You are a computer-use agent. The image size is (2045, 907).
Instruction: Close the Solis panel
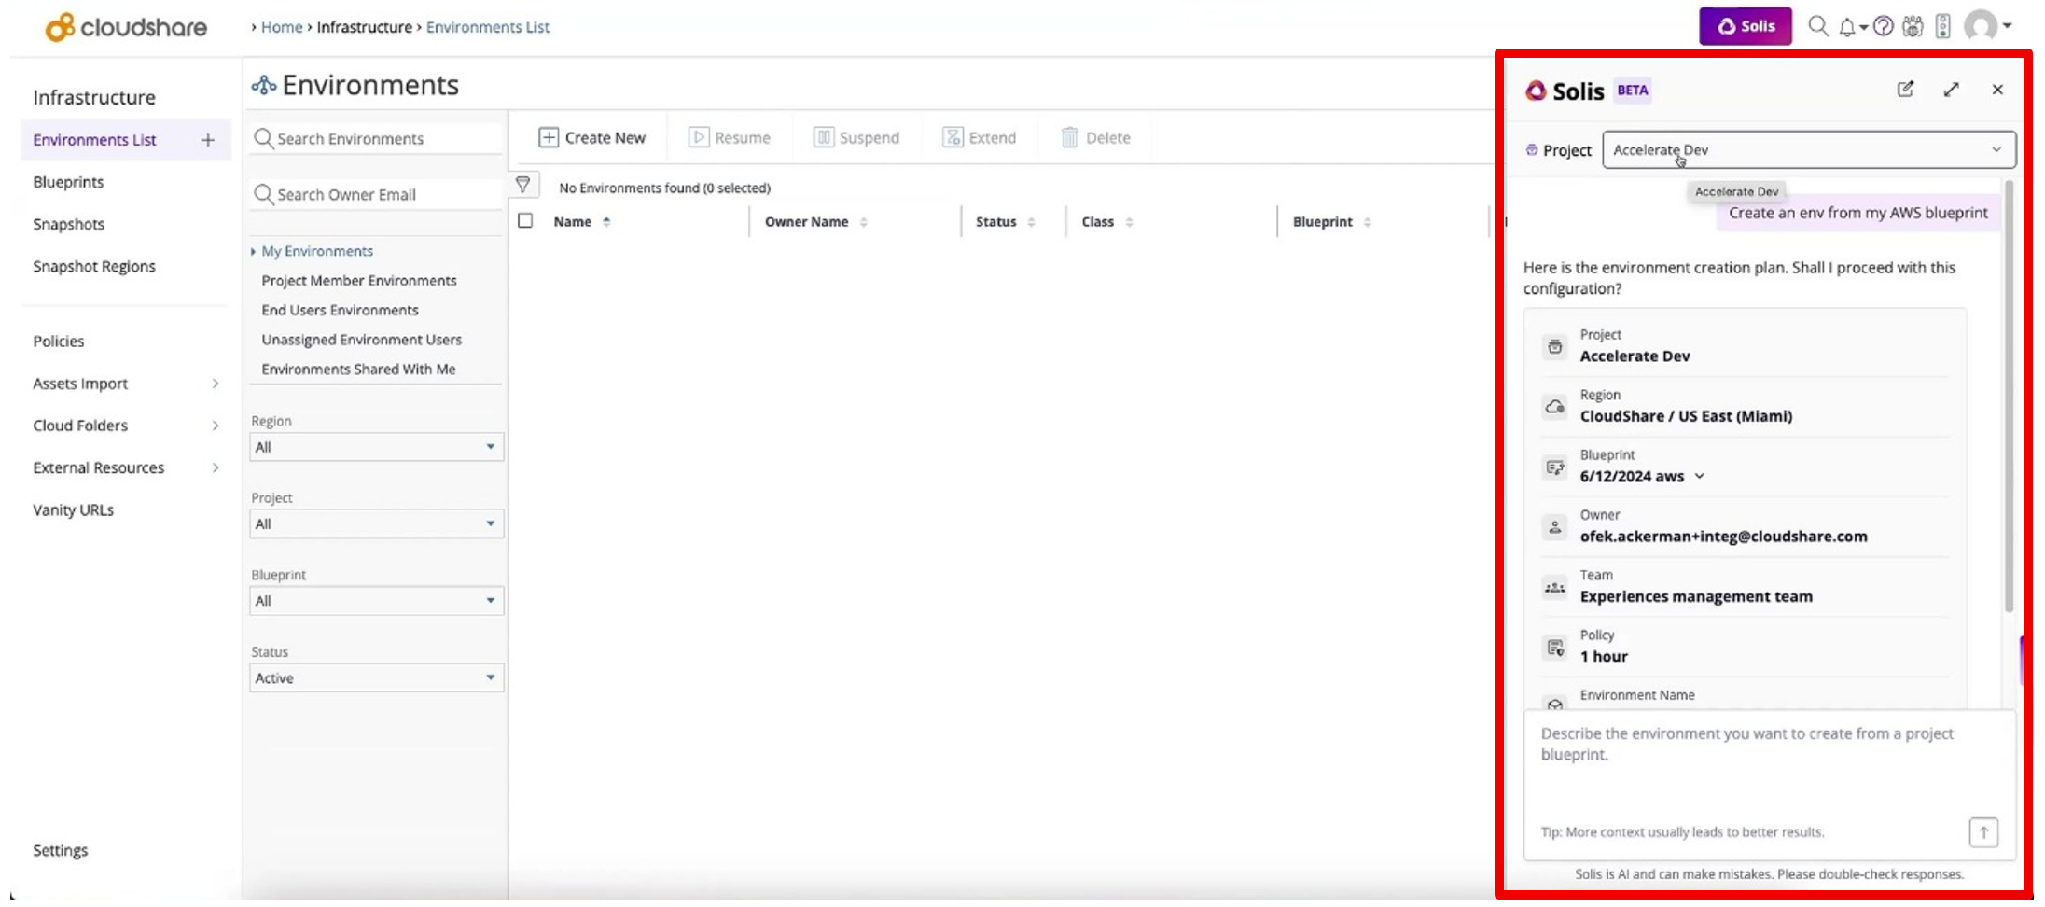click(x=1997, y=89)
